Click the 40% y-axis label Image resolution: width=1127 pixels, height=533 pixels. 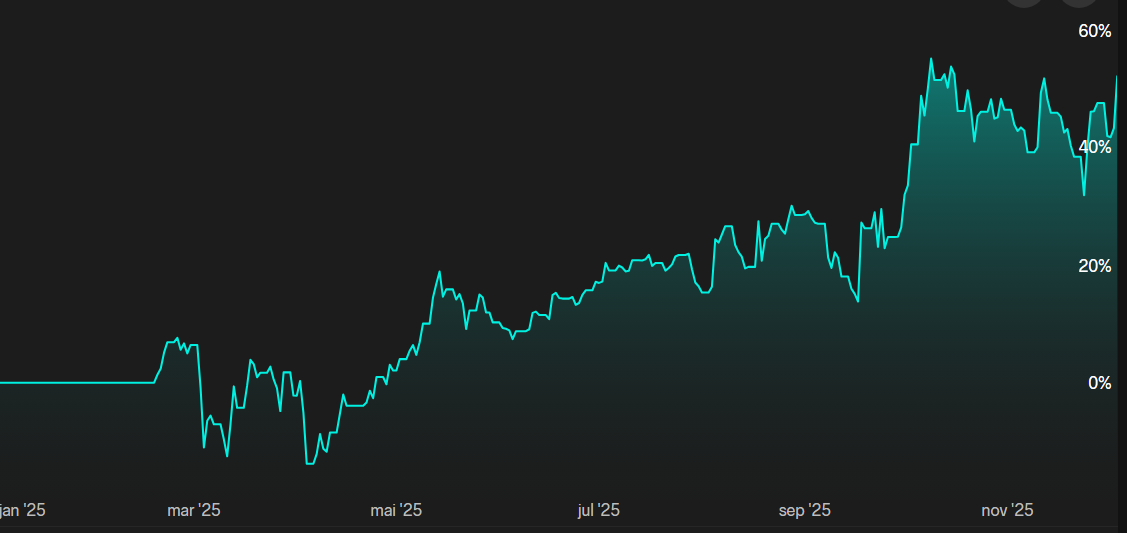point(1094,148)
